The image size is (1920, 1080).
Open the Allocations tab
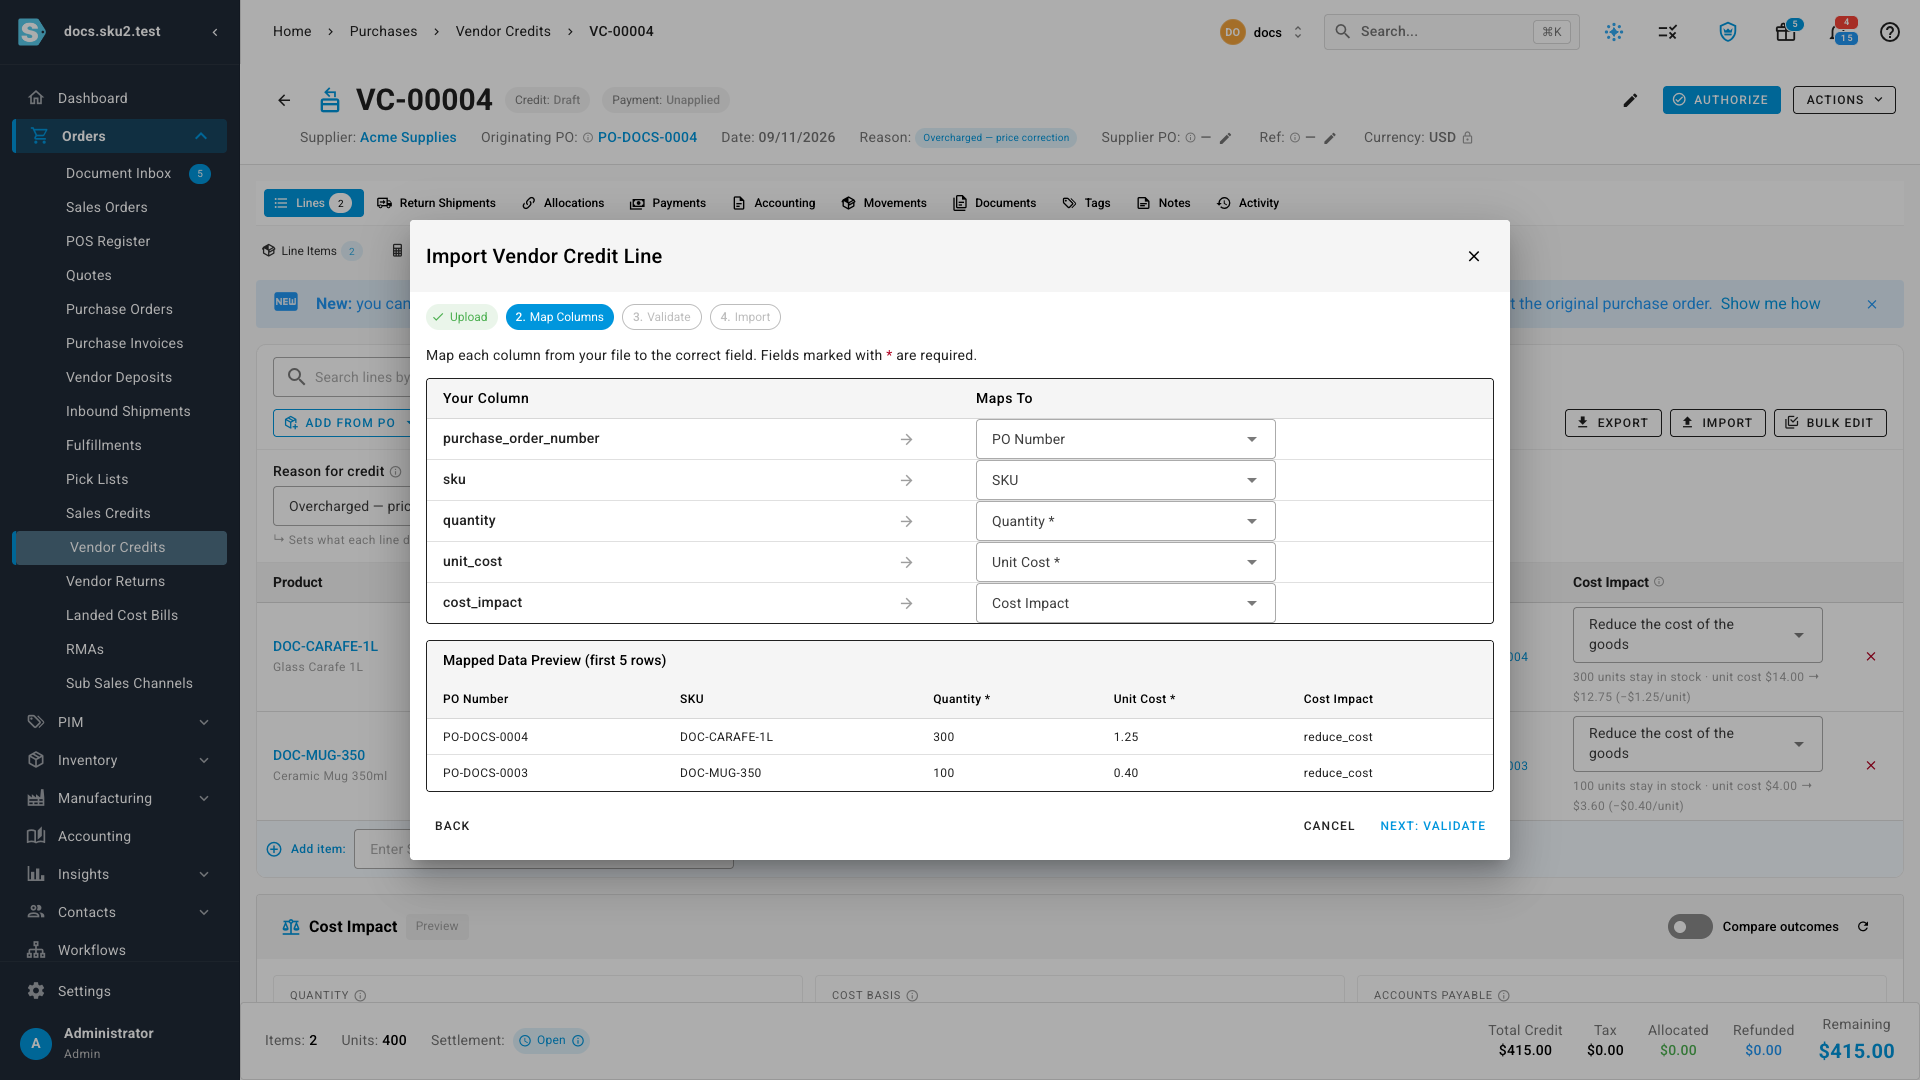(x=563, y=203)
